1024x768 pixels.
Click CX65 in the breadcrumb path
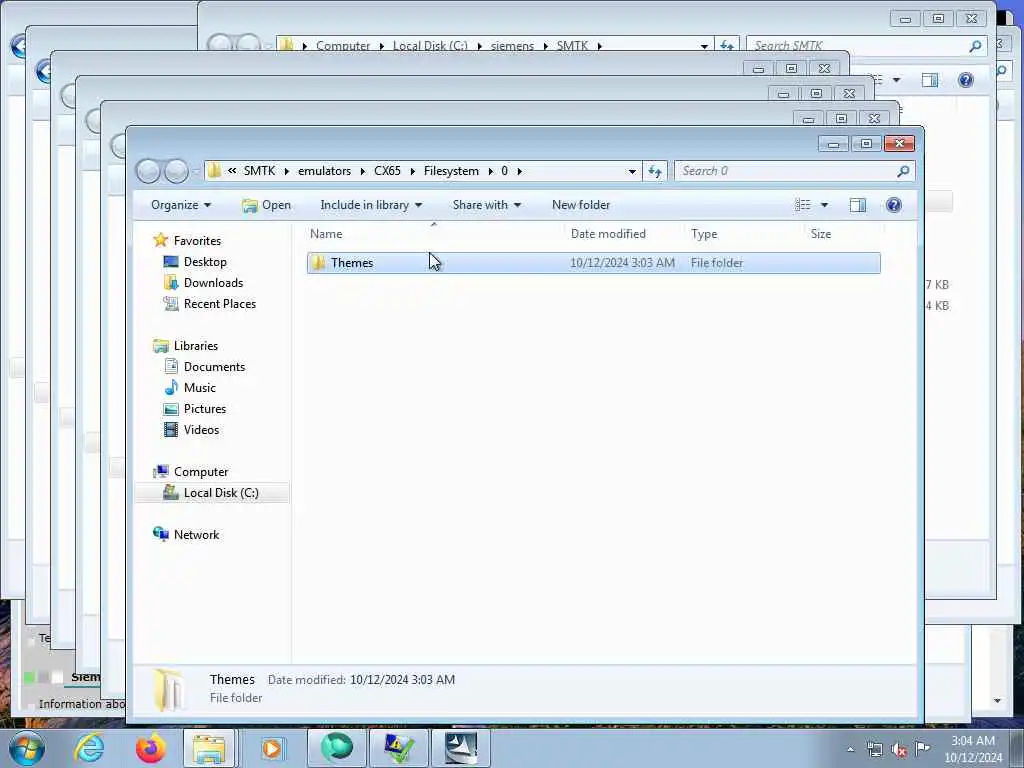pos(387,171)
